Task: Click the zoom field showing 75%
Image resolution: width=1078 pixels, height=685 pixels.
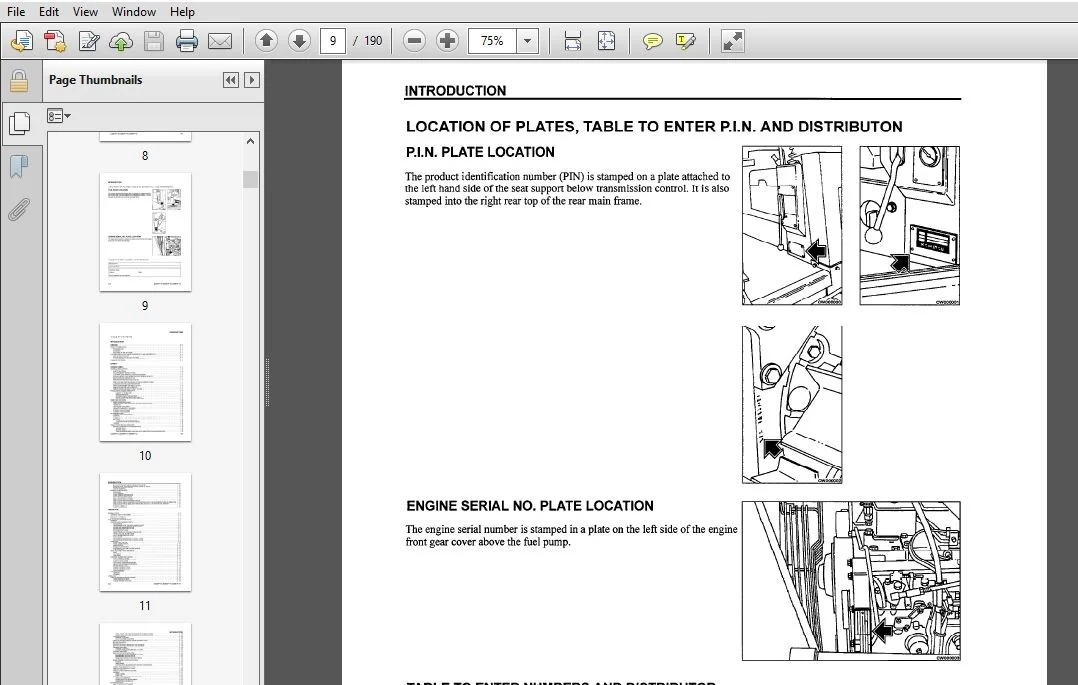Action: 492,41
